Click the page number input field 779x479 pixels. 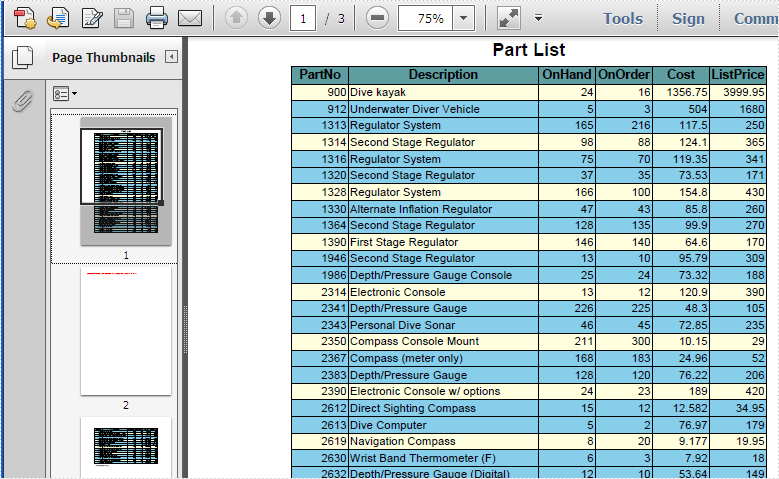coord(303,18)
